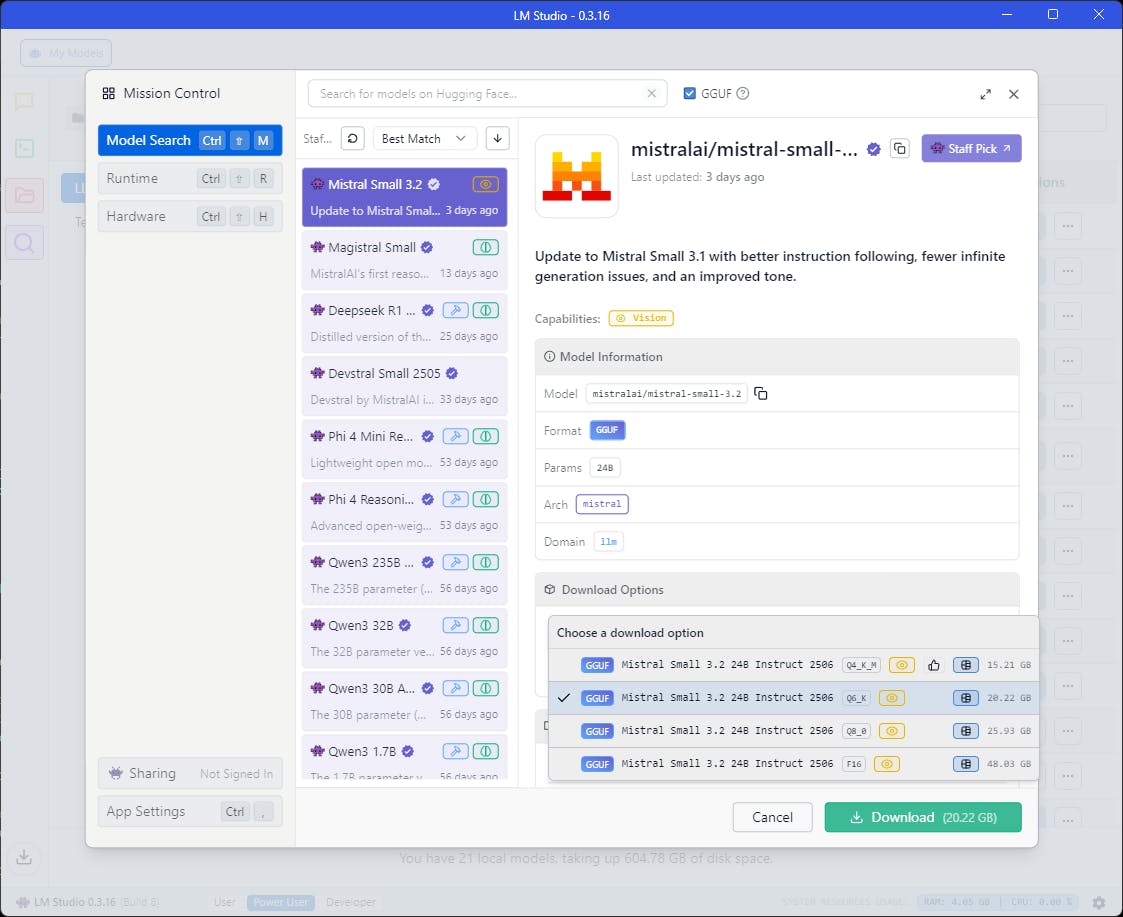The height and width of the screenshot is (917, 1123).
Task: Select Qwen3 1.7B in results list
Action: click(405, 757)
